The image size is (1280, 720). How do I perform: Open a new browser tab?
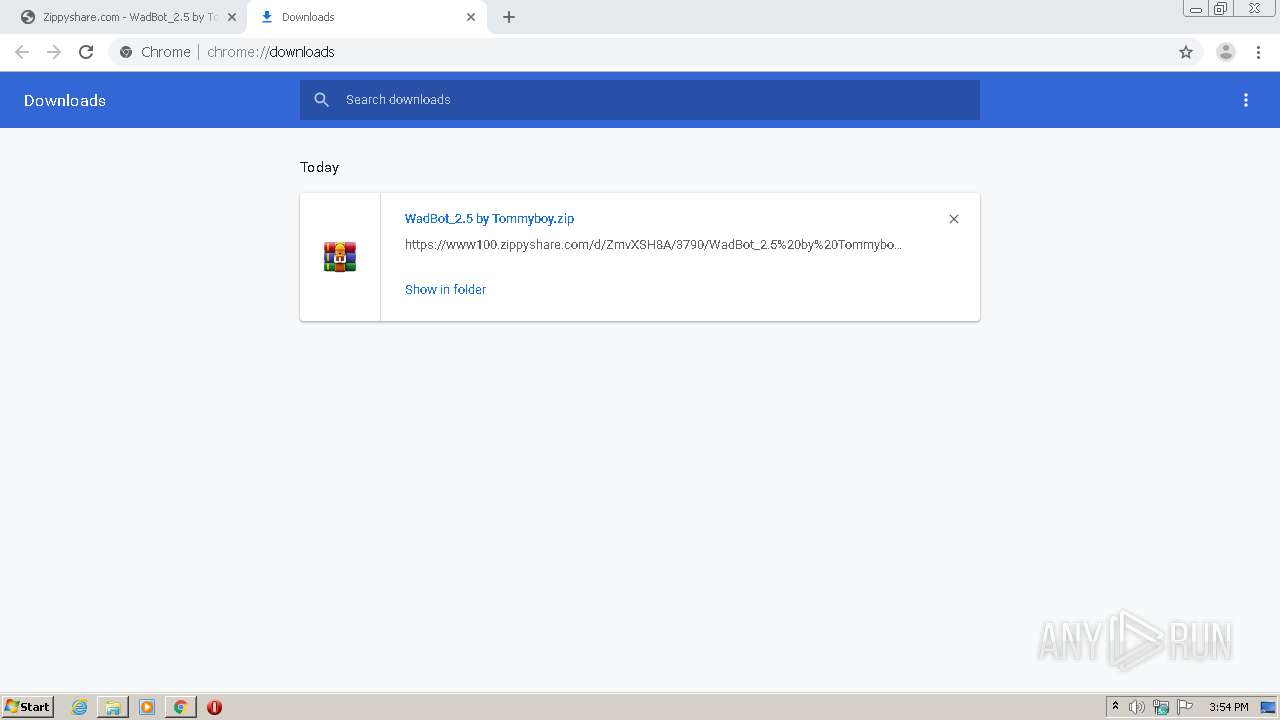[x=509, y=17]
